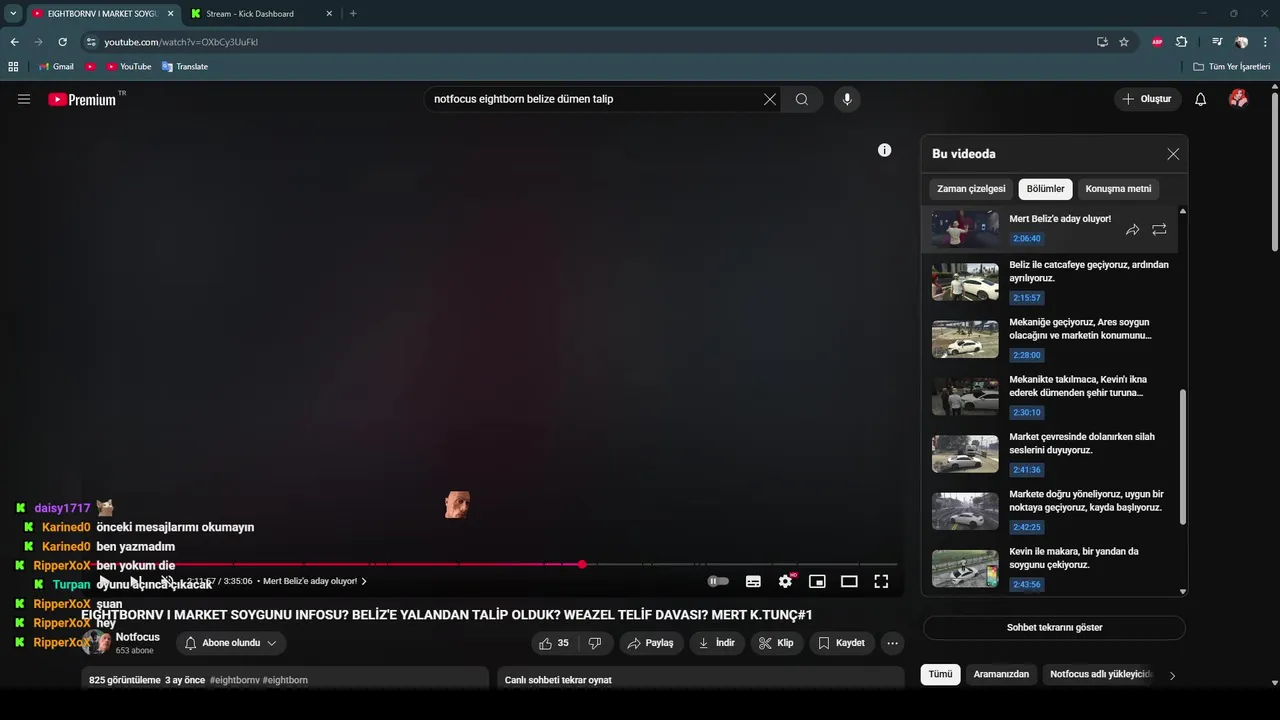Close the Bu videoda panel
The height and width of the screenshot is (720, 1280).
tap(1173, 154)
